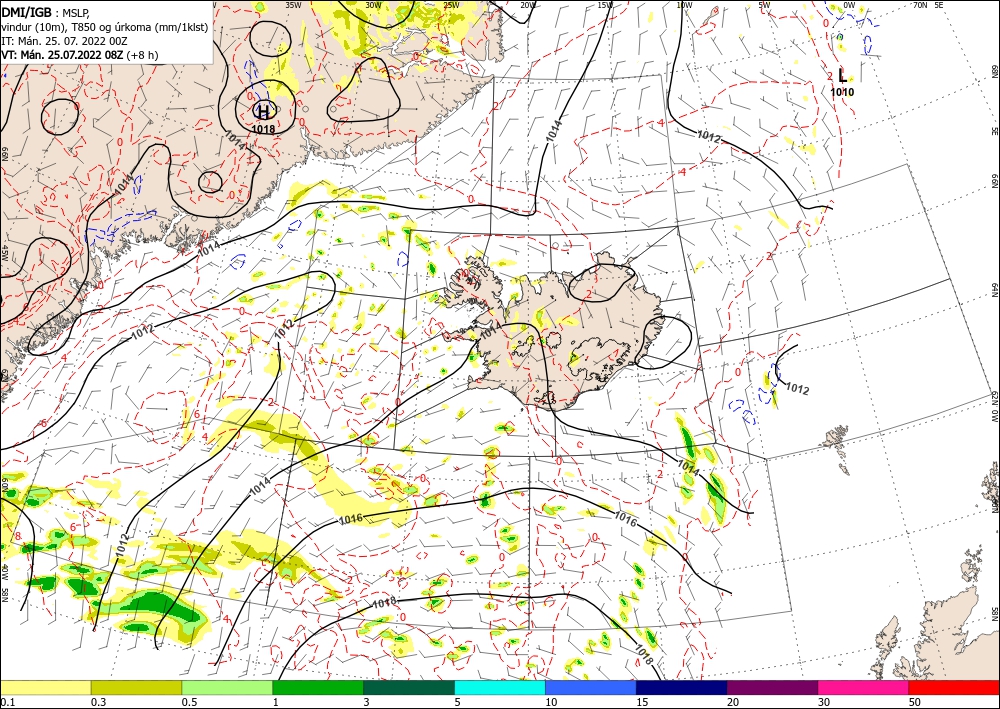Click the legend value label 0.3
This screenshot has height=709, width=1000.
click(98, 702)
